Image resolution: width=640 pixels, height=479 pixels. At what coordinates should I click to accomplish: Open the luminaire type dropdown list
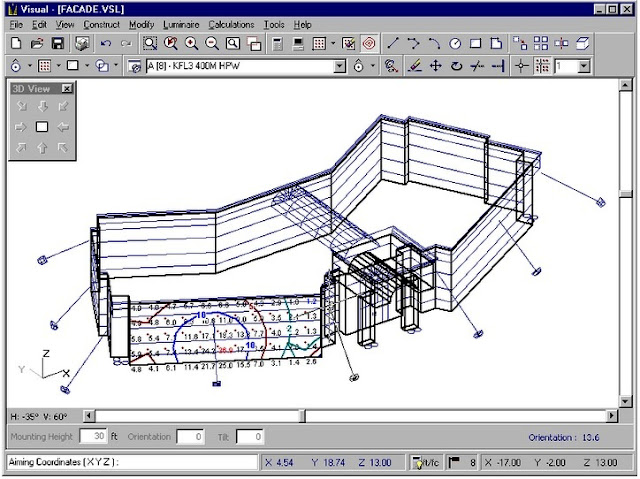tap(340, 66)
